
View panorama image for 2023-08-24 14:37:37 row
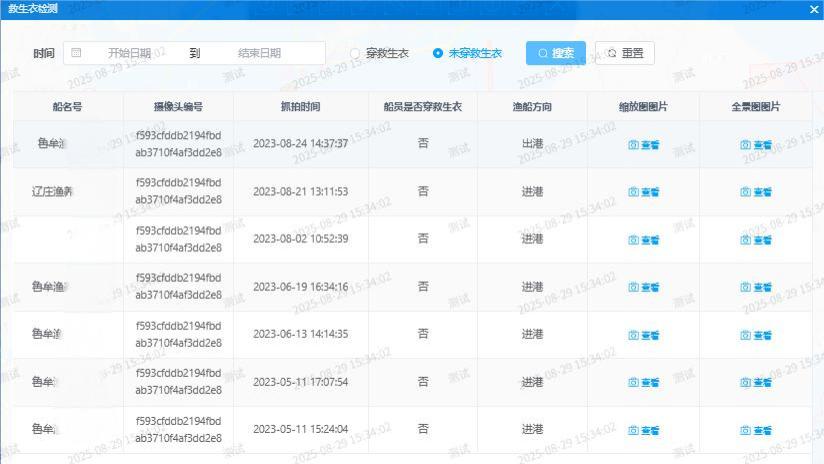coord(756,145)
